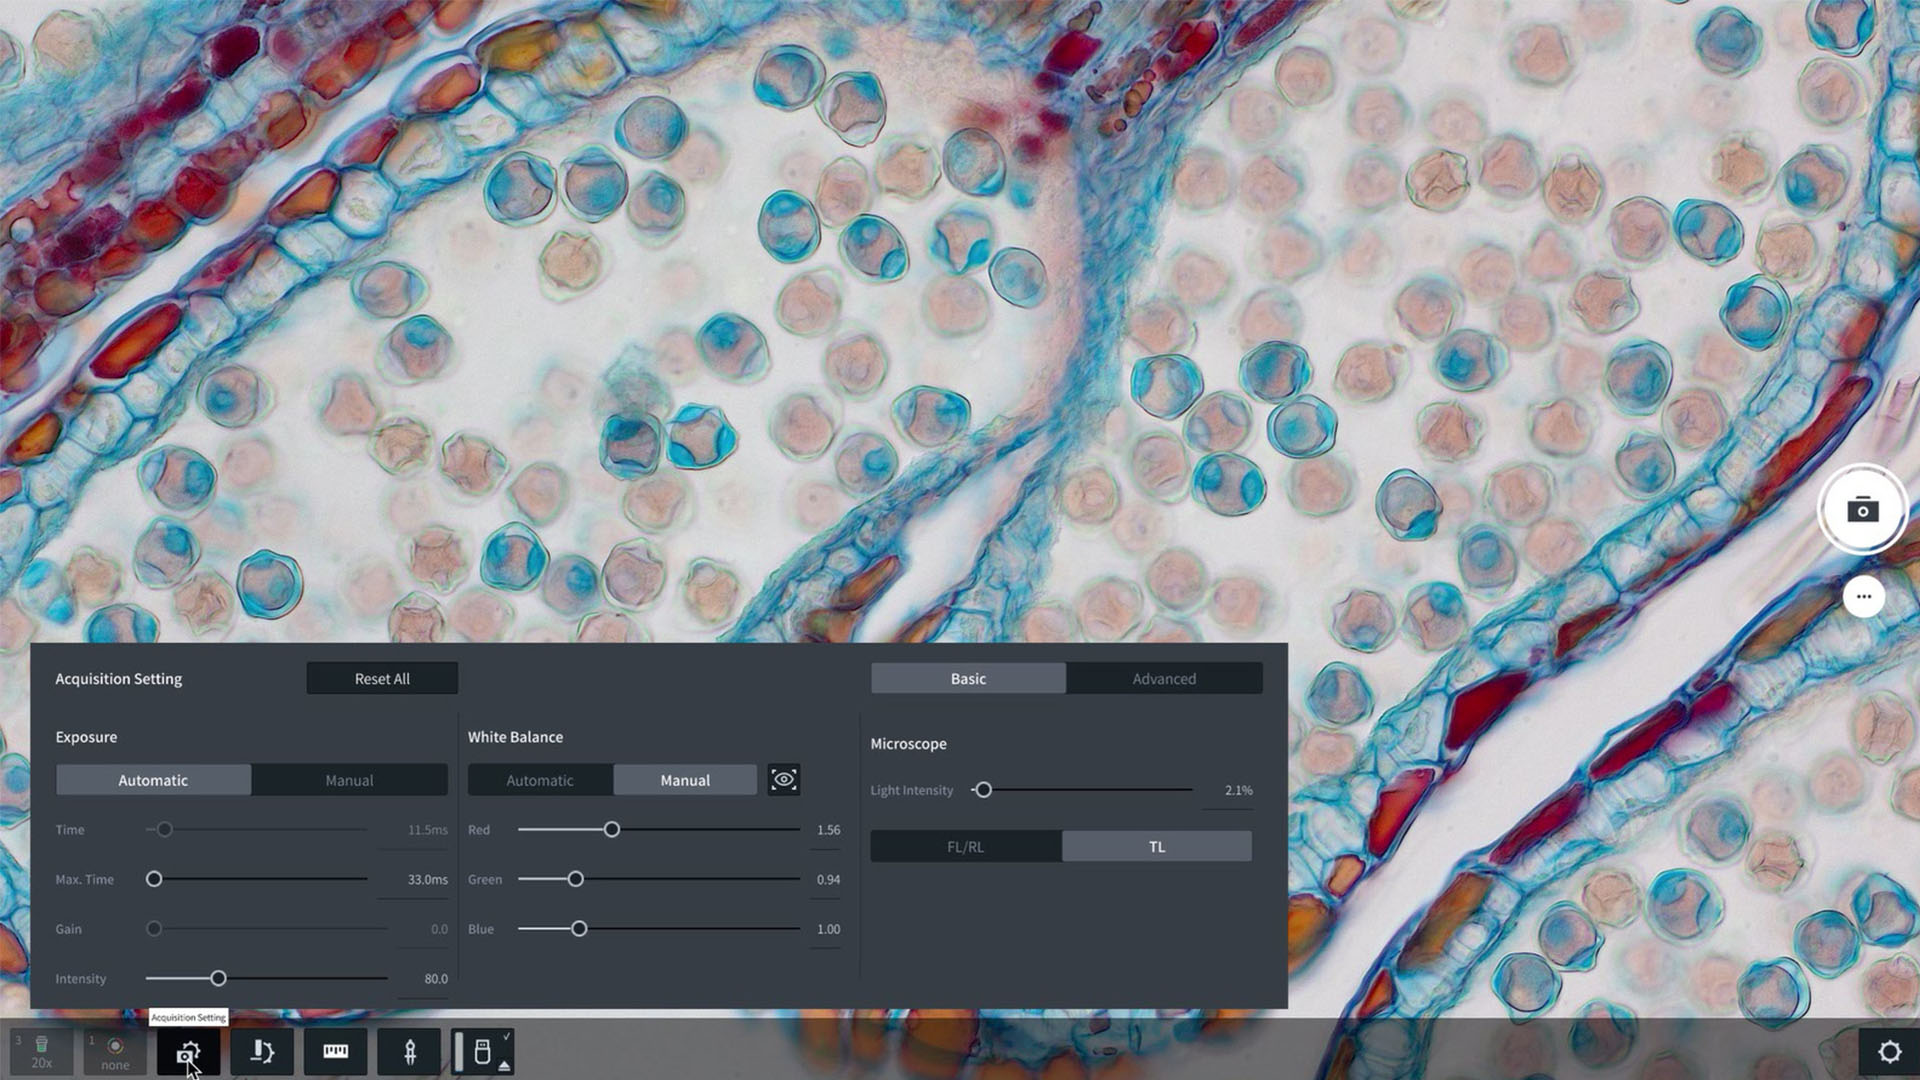Select FL/RL illumination mode
This screenshot has width=1920, height=1080.
tap(965, 847)
